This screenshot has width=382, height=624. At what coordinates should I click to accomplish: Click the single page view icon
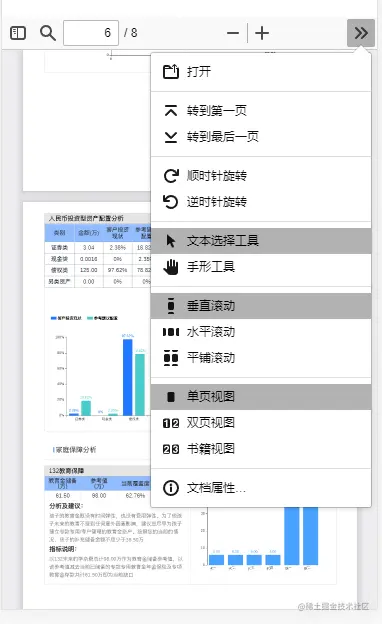[x=171, y=397]
